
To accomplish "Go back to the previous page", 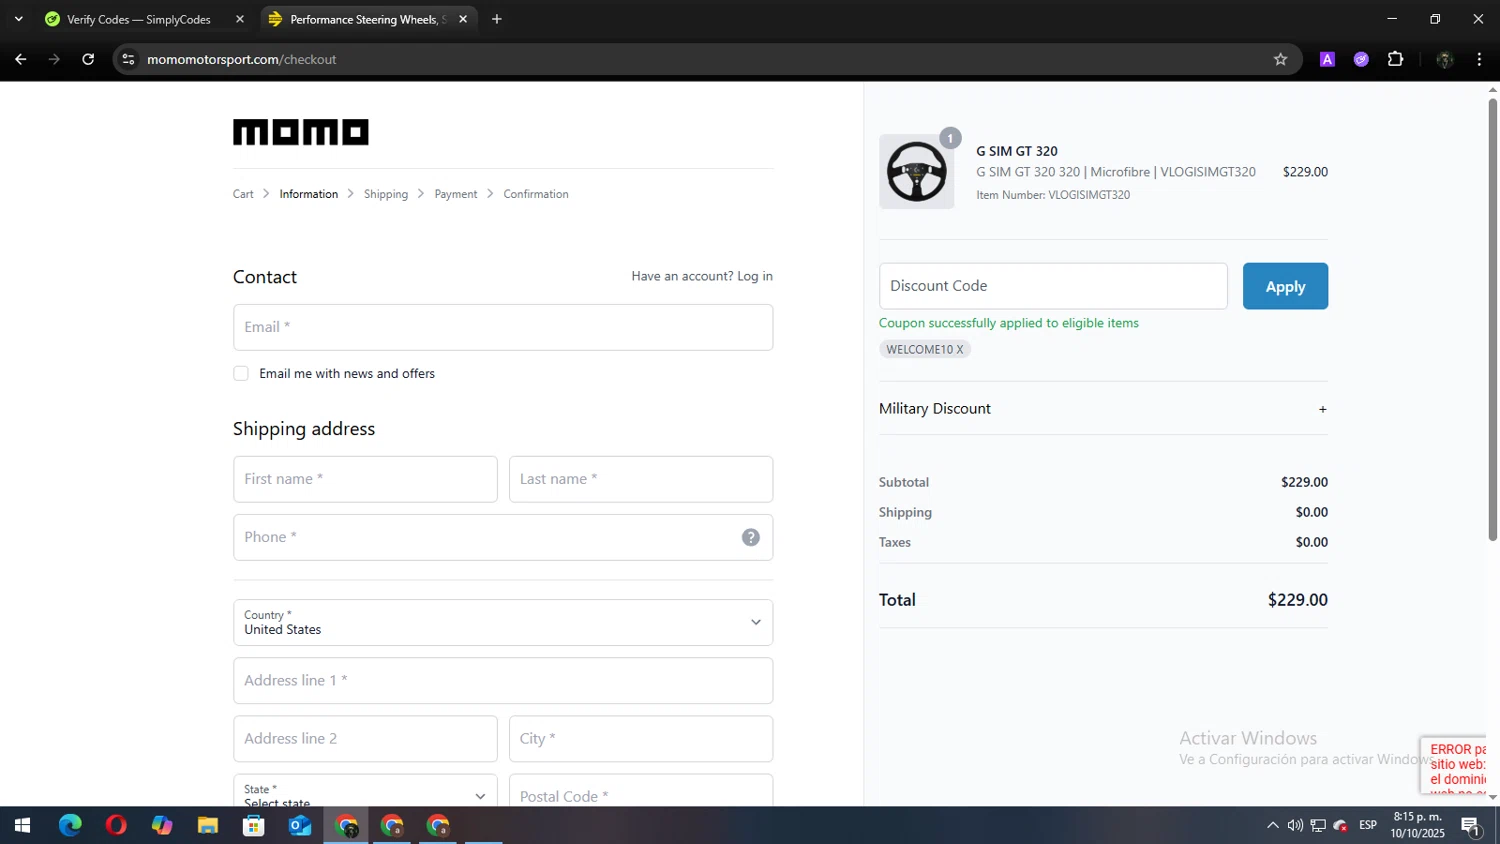I will tap(20, 59).
